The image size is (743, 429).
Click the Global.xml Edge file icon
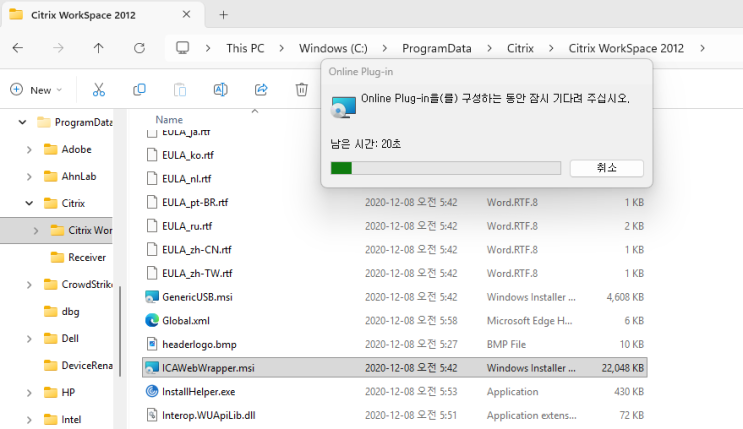point(152,321)
